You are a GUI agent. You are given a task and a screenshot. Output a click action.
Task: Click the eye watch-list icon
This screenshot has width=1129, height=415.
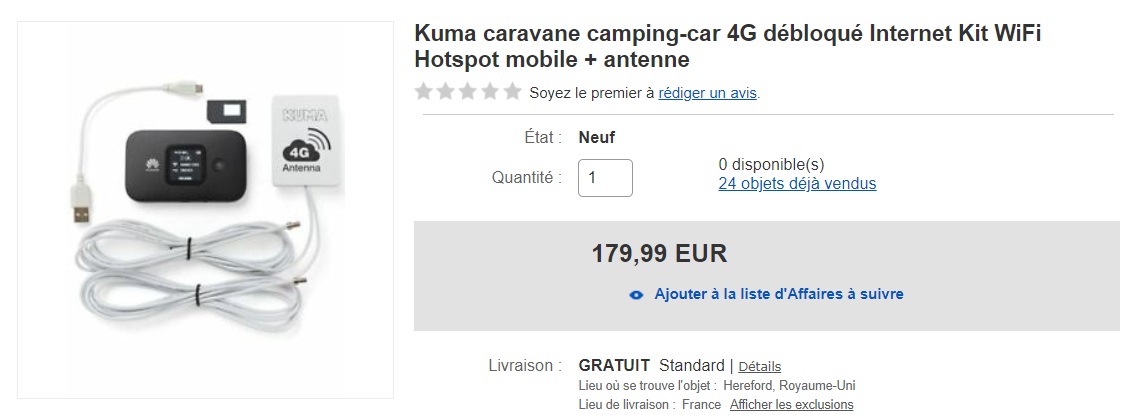636,295
